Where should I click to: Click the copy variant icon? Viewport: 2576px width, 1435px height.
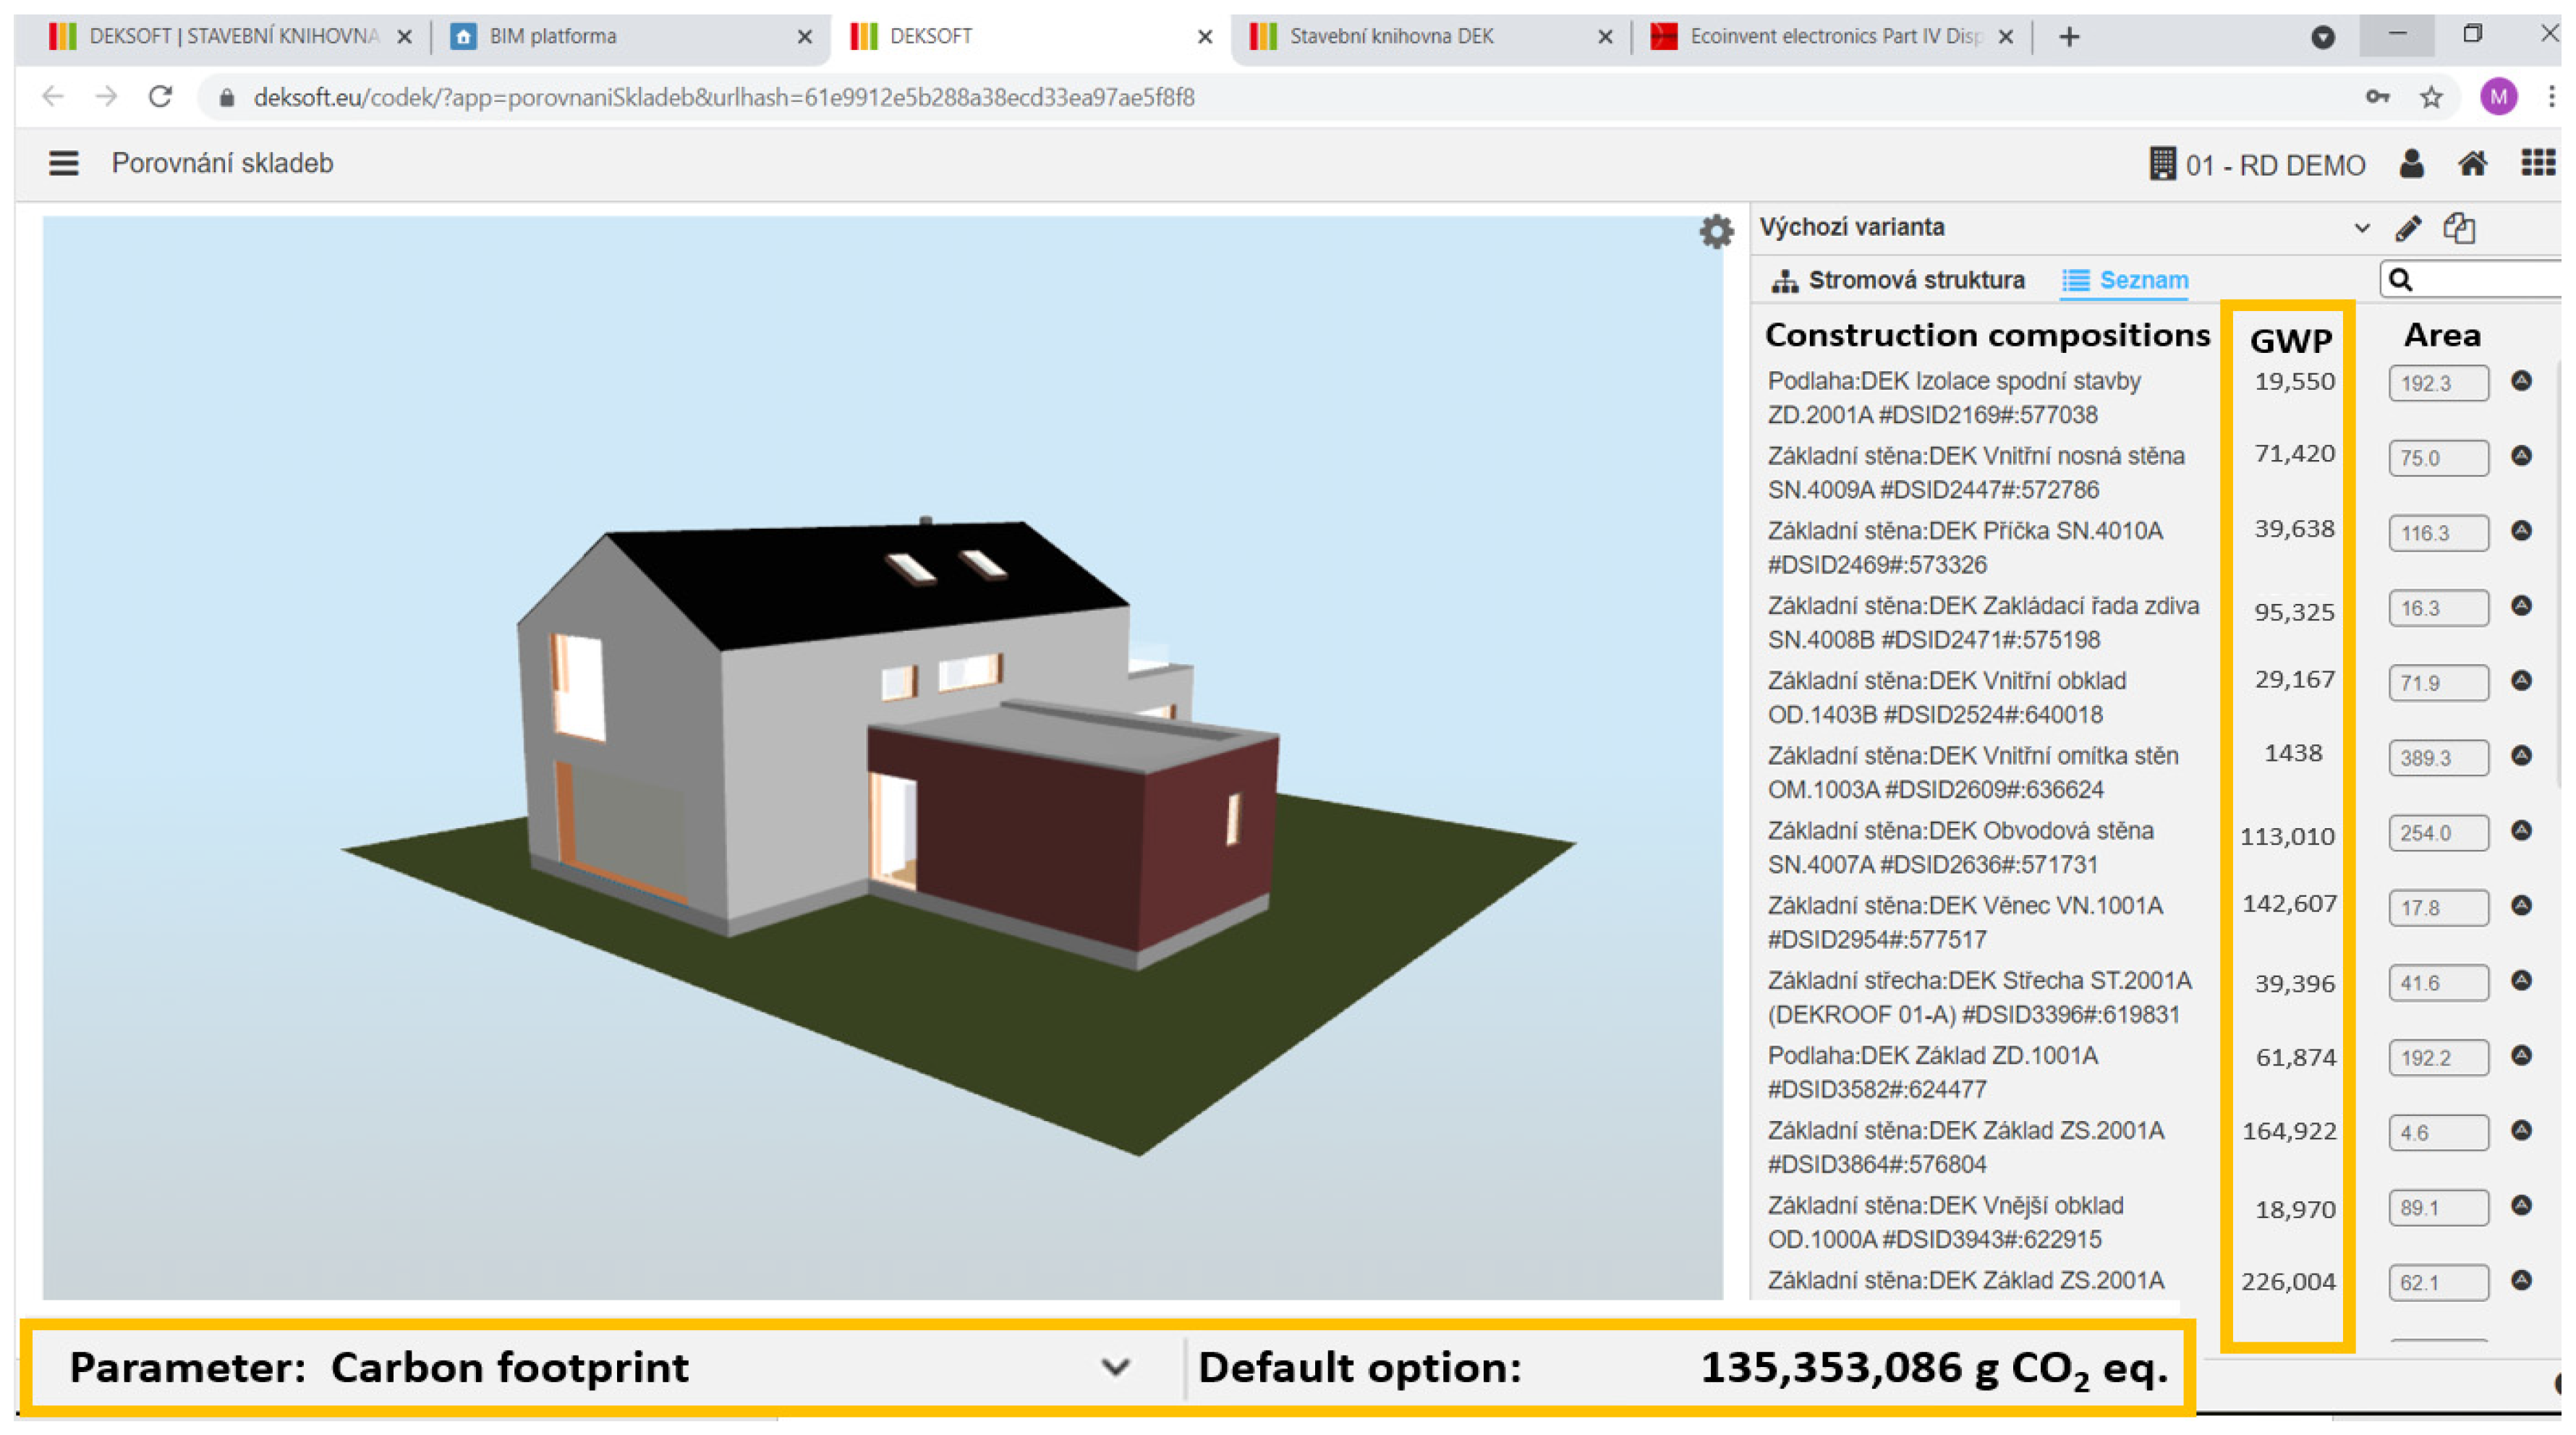pyautogui.click(x=2459, y=229)
